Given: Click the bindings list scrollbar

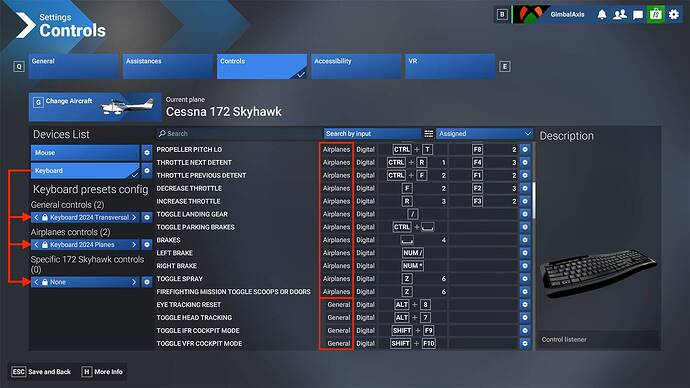Looking at the screenshot, I should (534, 200).
